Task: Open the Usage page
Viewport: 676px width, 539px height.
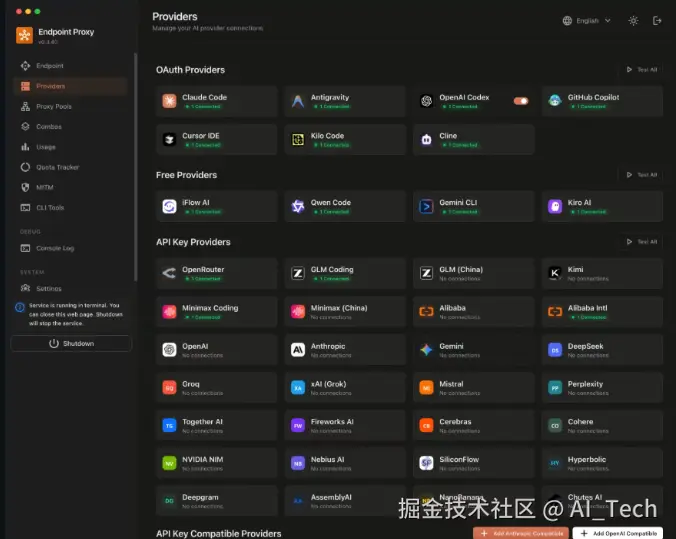Action: click(x=70, y=147)
